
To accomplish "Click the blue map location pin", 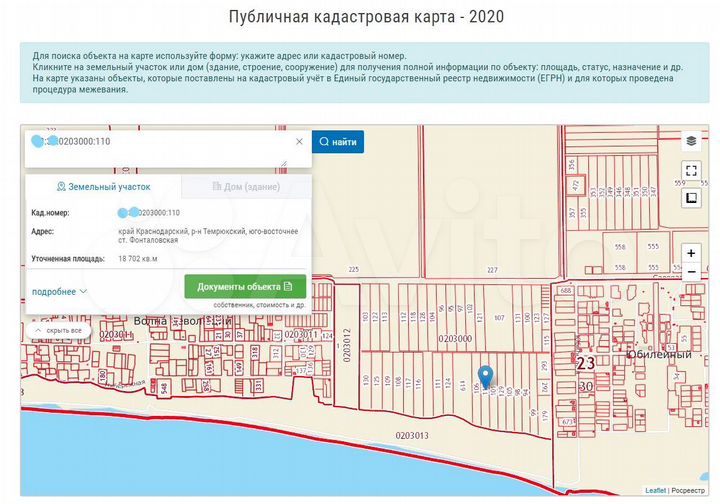I will point(485,377).
